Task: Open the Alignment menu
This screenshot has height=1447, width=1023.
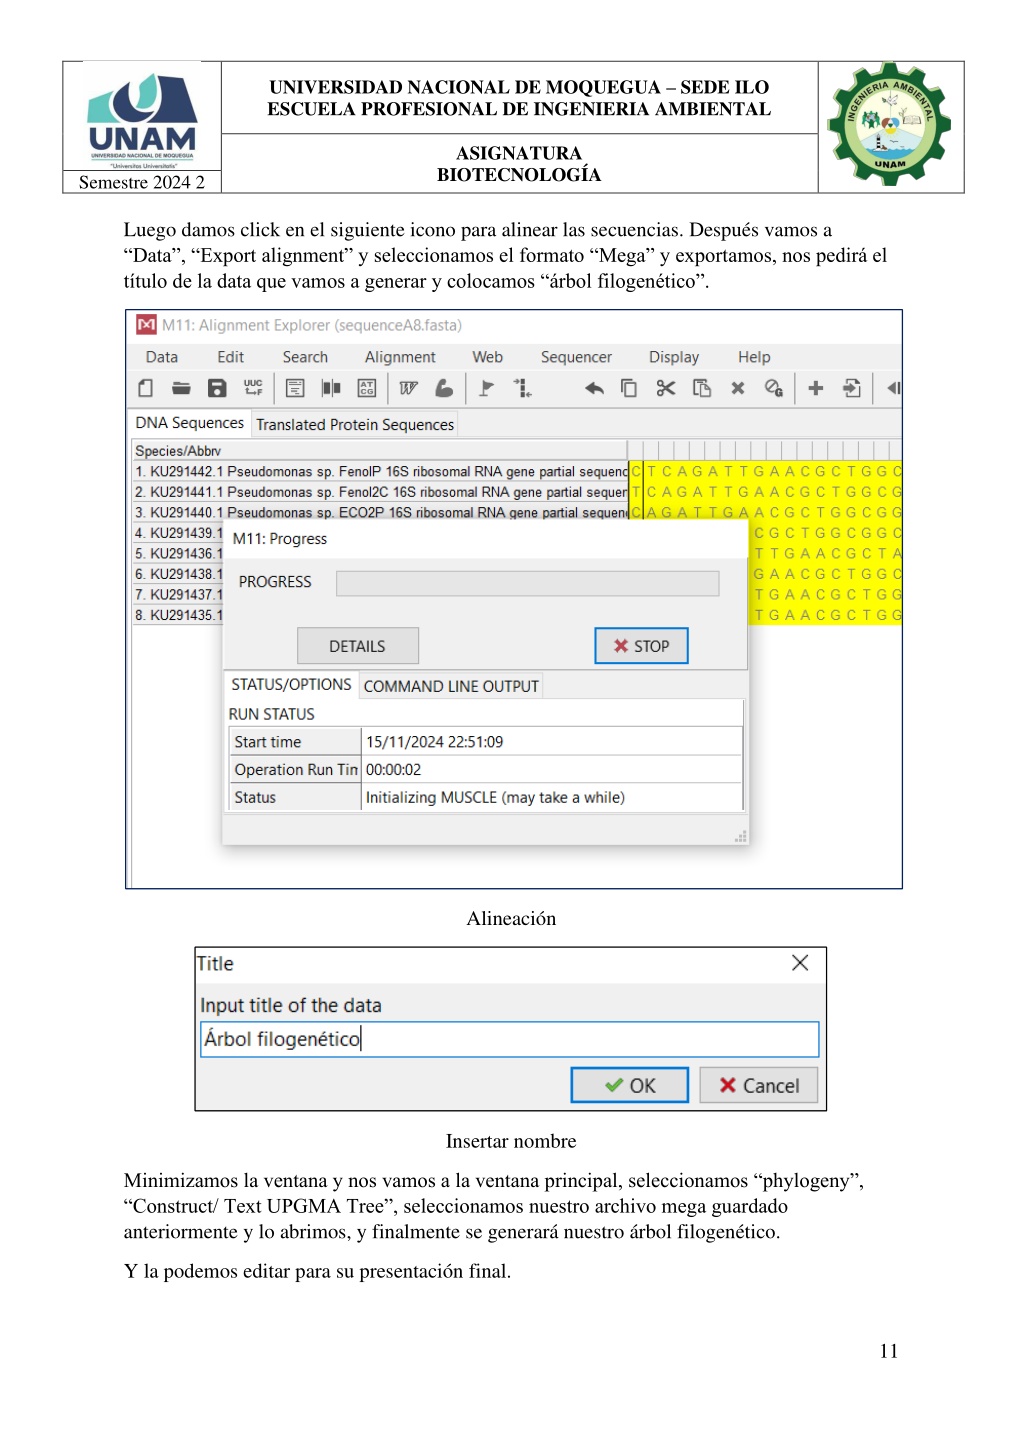Action: click(400, 357)
